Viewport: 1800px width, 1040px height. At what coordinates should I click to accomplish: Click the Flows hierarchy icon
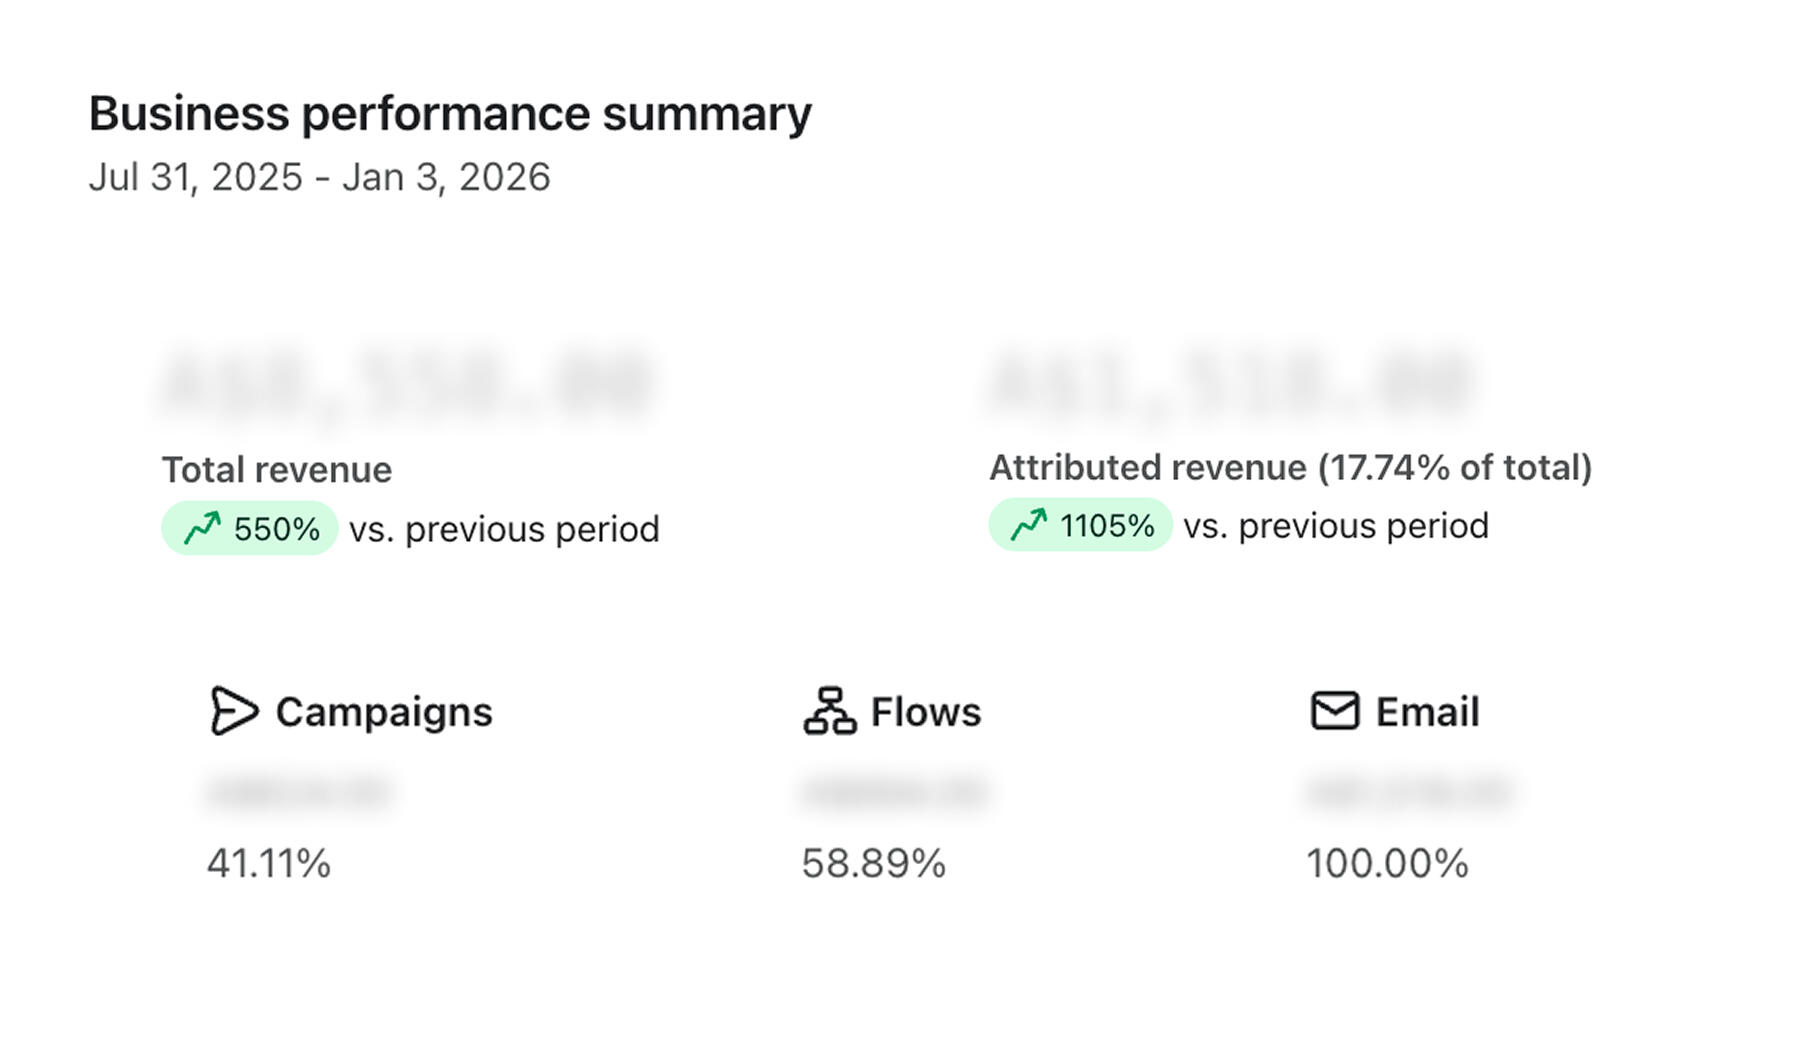click(829, 711)
